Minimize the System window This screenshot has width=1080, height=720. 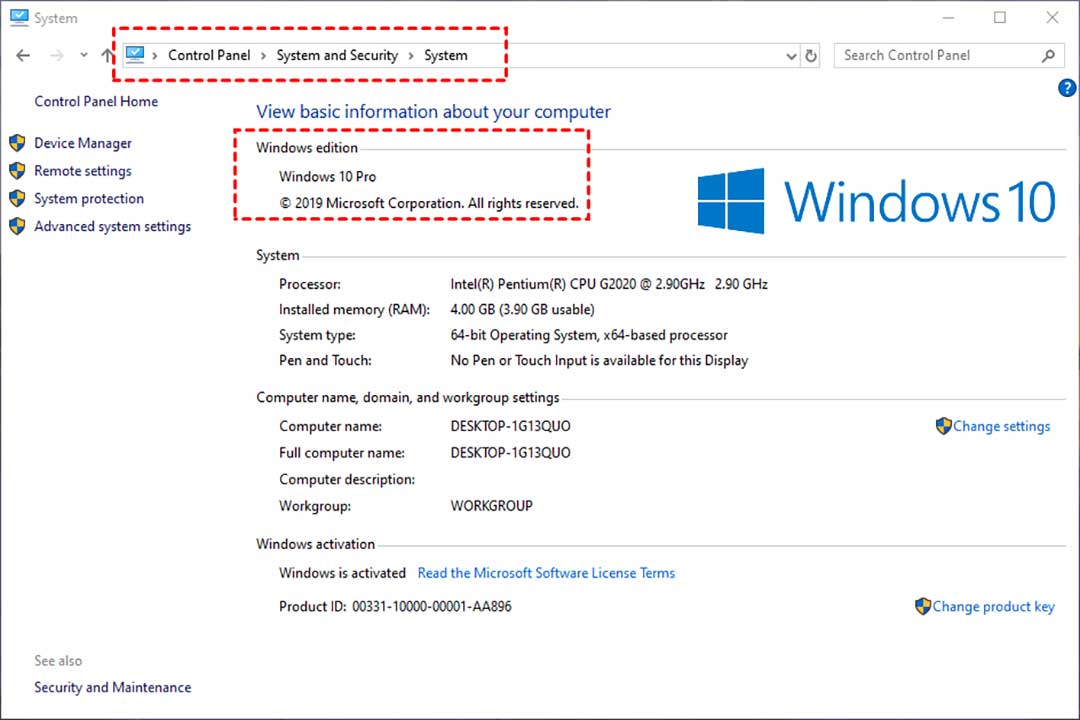tap(948, 17)
